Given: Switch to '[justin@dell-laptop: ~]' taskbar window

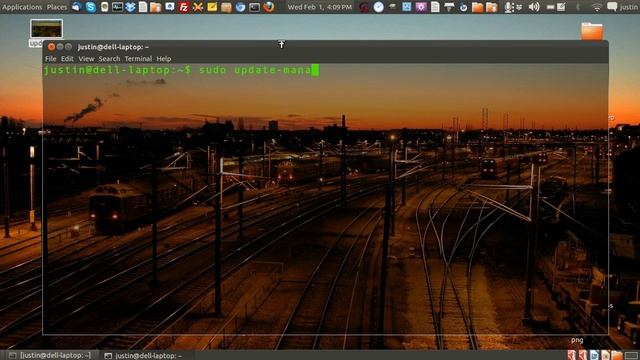Looking at the screenshot, I should point(50,356).
